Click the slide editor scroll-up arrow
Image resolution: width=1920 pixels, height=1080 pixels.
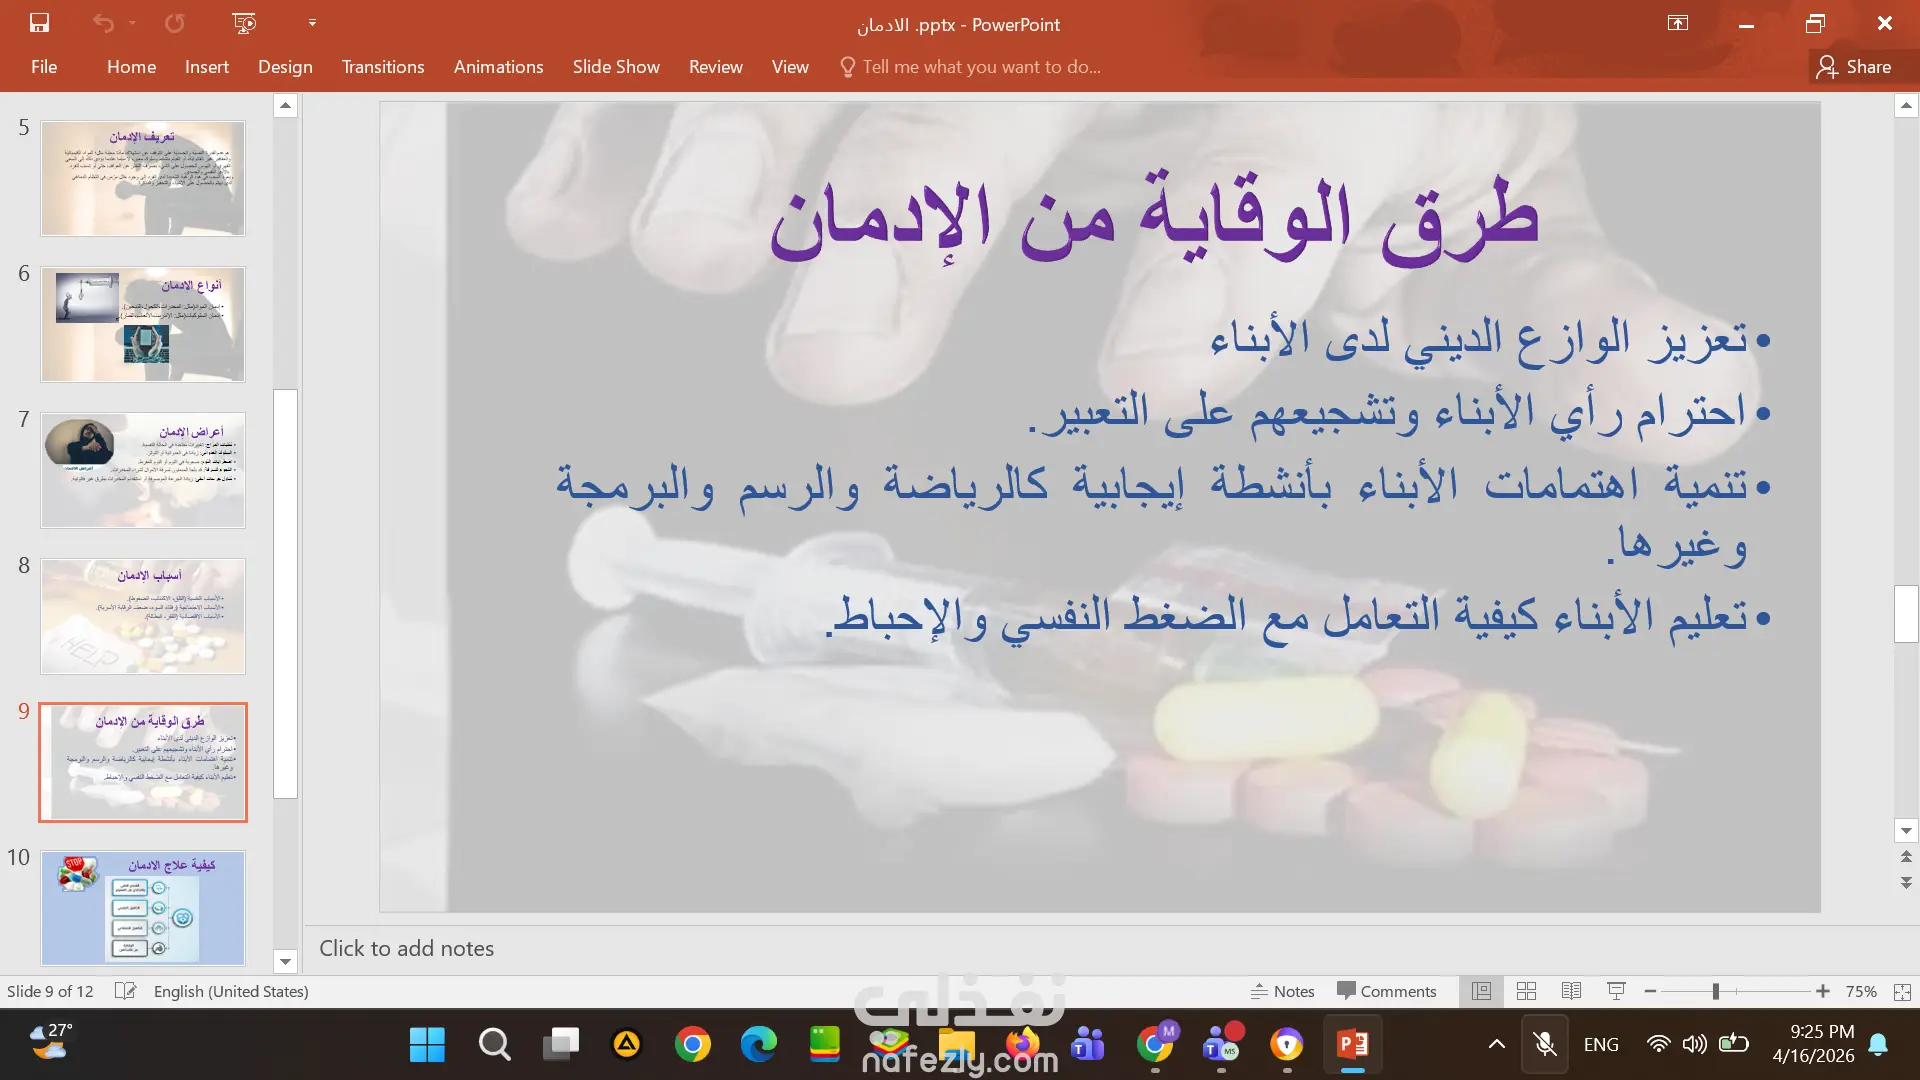click(x=1906, y=105)
